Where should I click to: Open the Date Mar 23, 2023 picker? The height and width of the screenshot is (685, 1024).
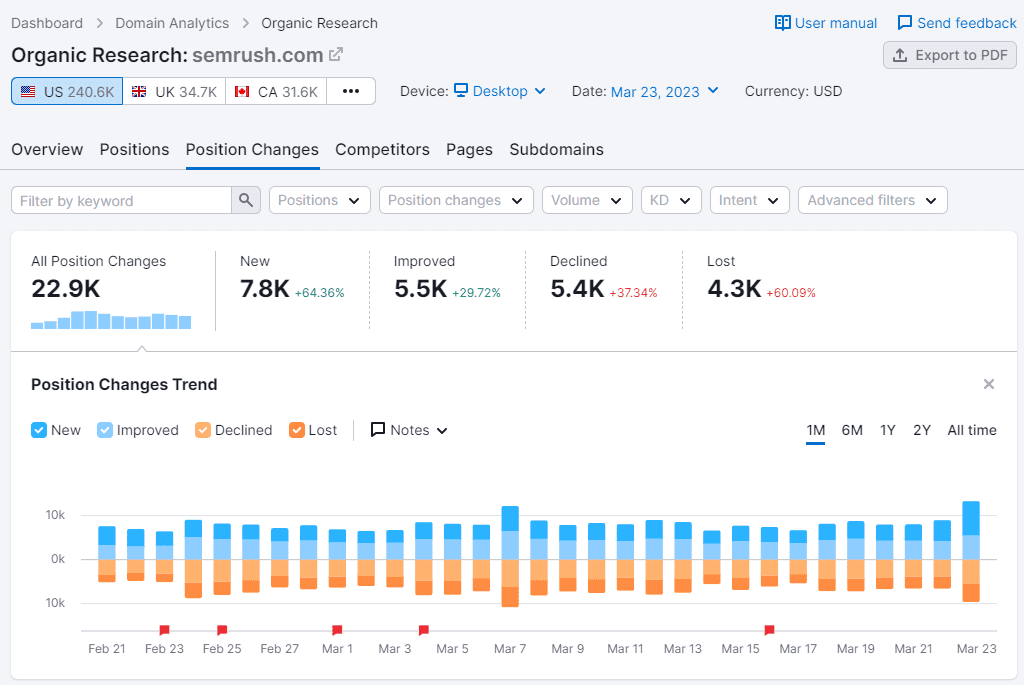tap(665, 91)
